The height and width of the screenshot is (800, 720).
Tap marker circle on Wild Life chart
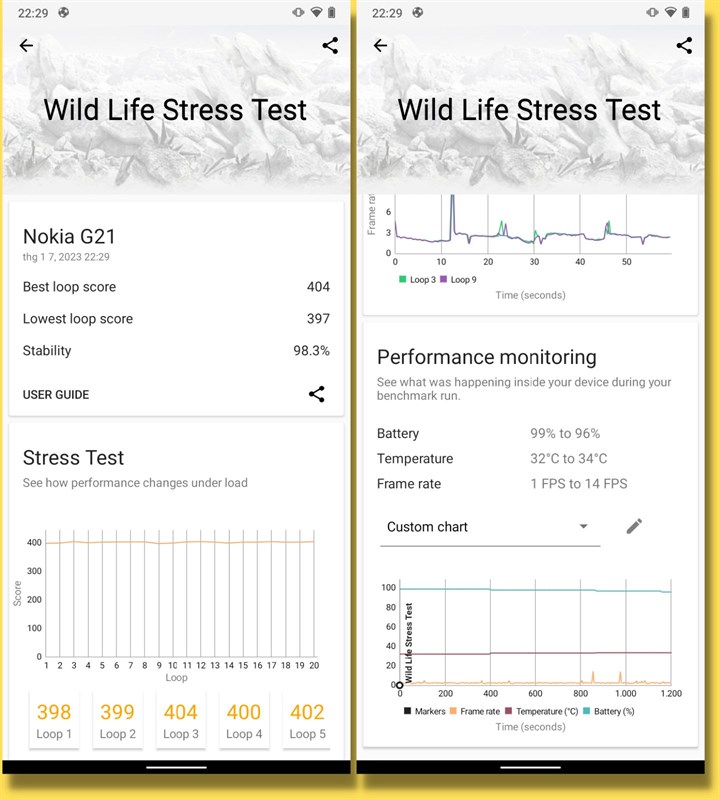click(x=400, y=685)
